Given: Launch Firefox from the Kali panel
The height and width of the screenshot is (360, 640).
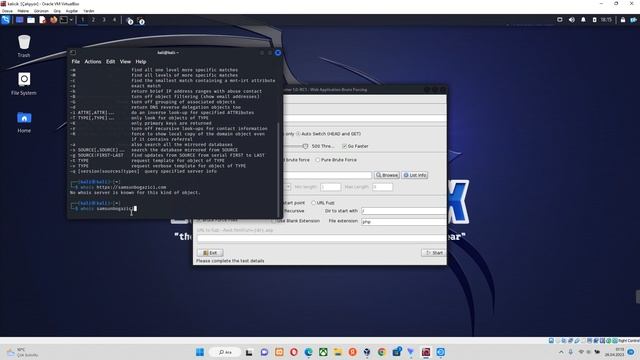Looking at the screenshot, I should (53, 20).
